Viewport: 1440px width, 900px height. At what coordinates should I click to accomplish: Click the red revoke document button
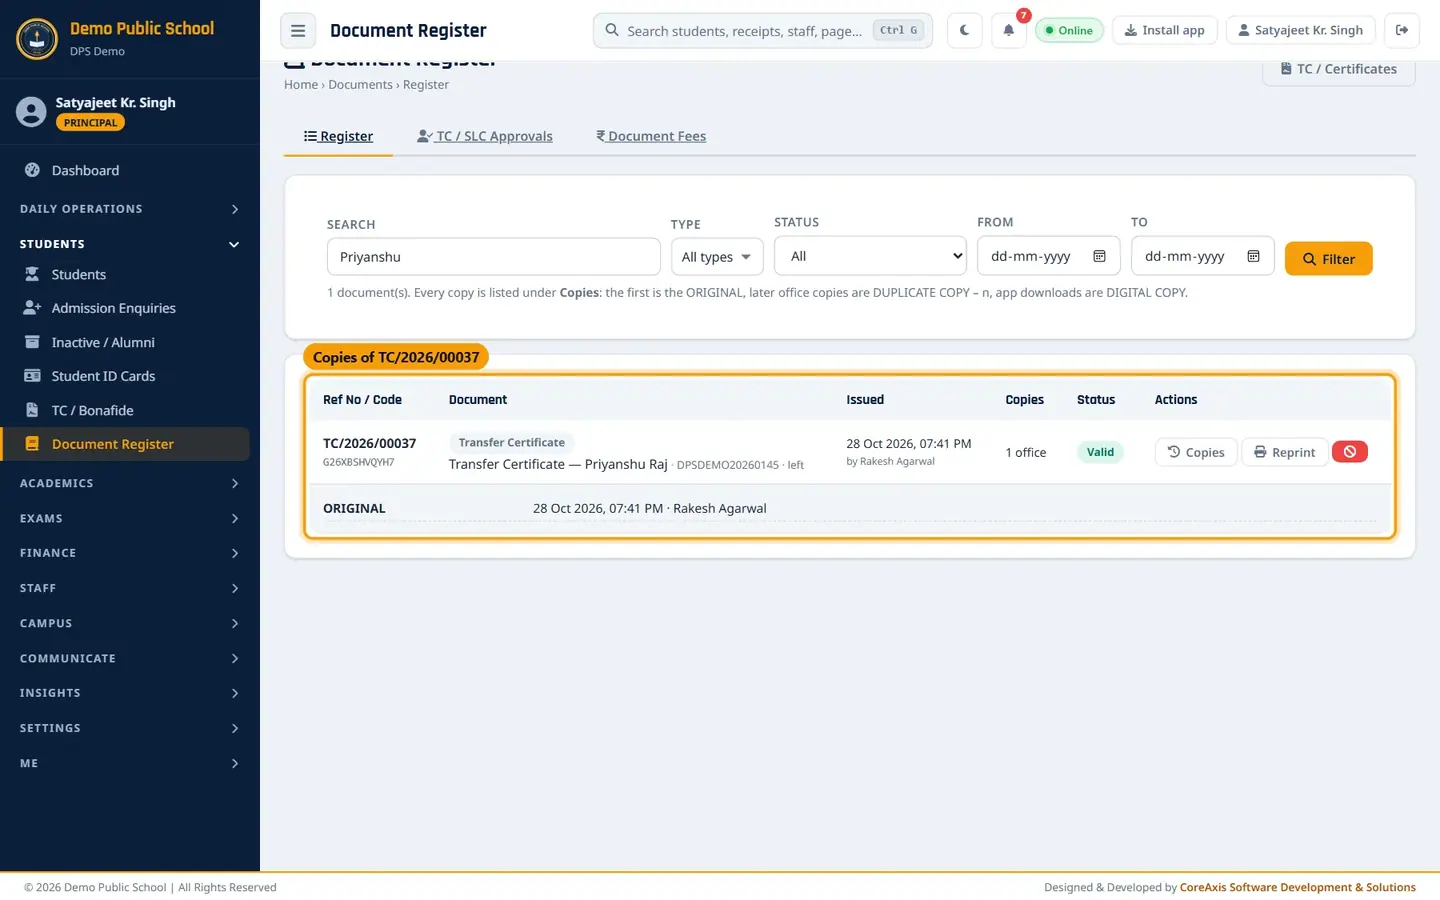point(1350,452)
